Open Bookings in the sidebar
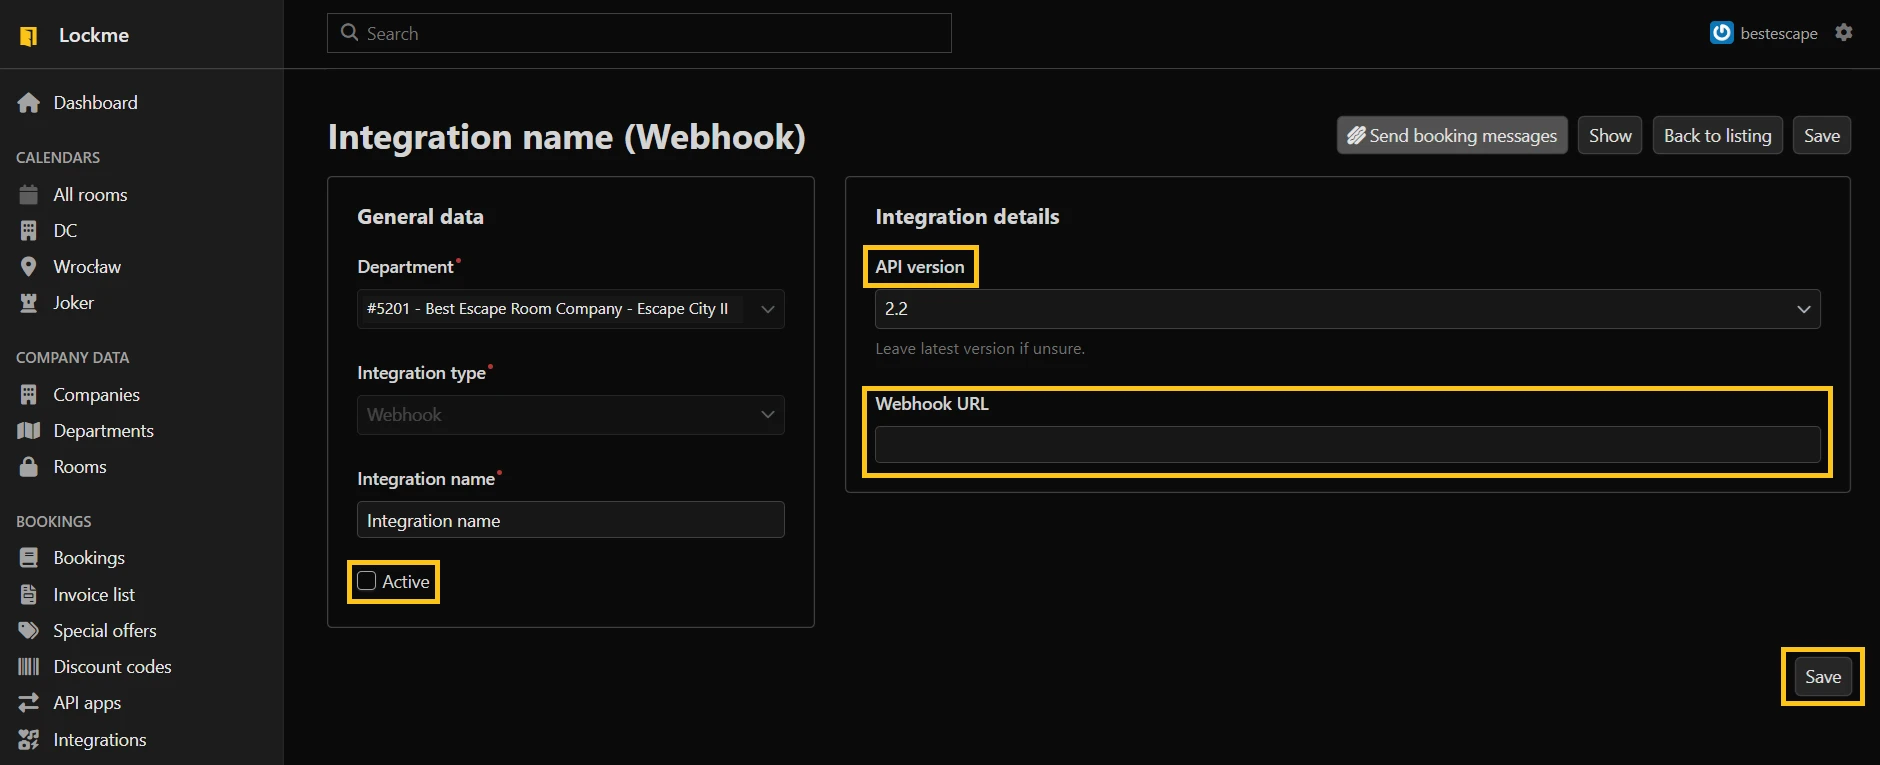Screen dimensions: 1880x765 coord(88,558)
